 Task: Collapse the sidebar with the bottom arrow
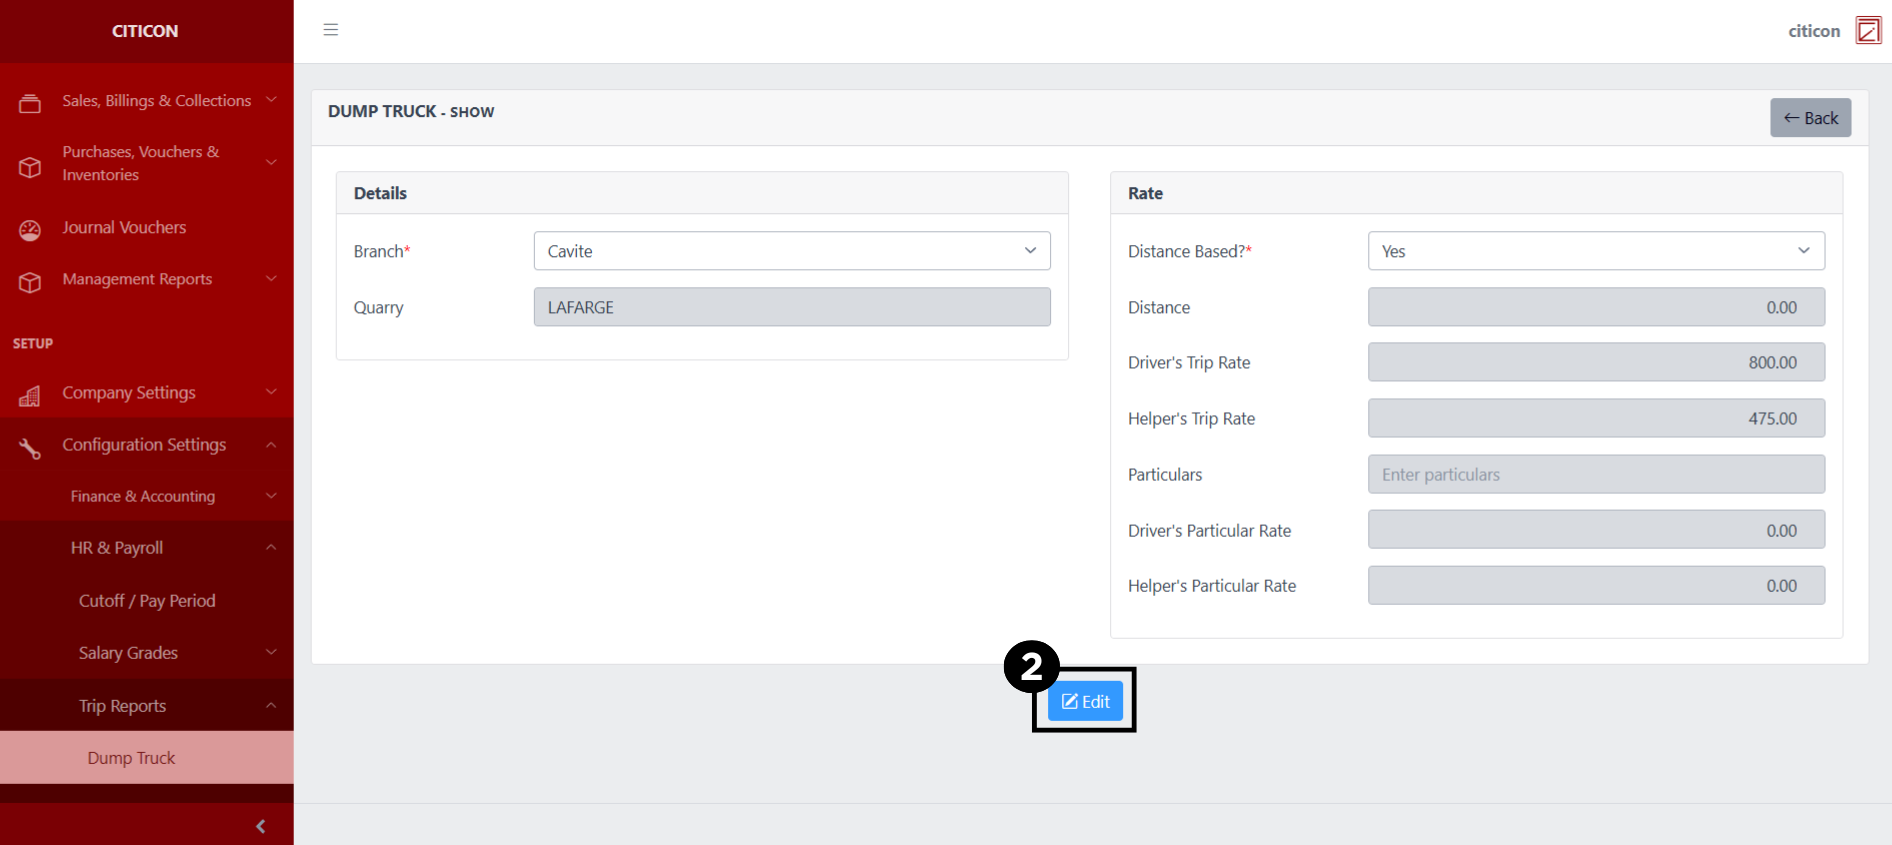pos(260,826)
